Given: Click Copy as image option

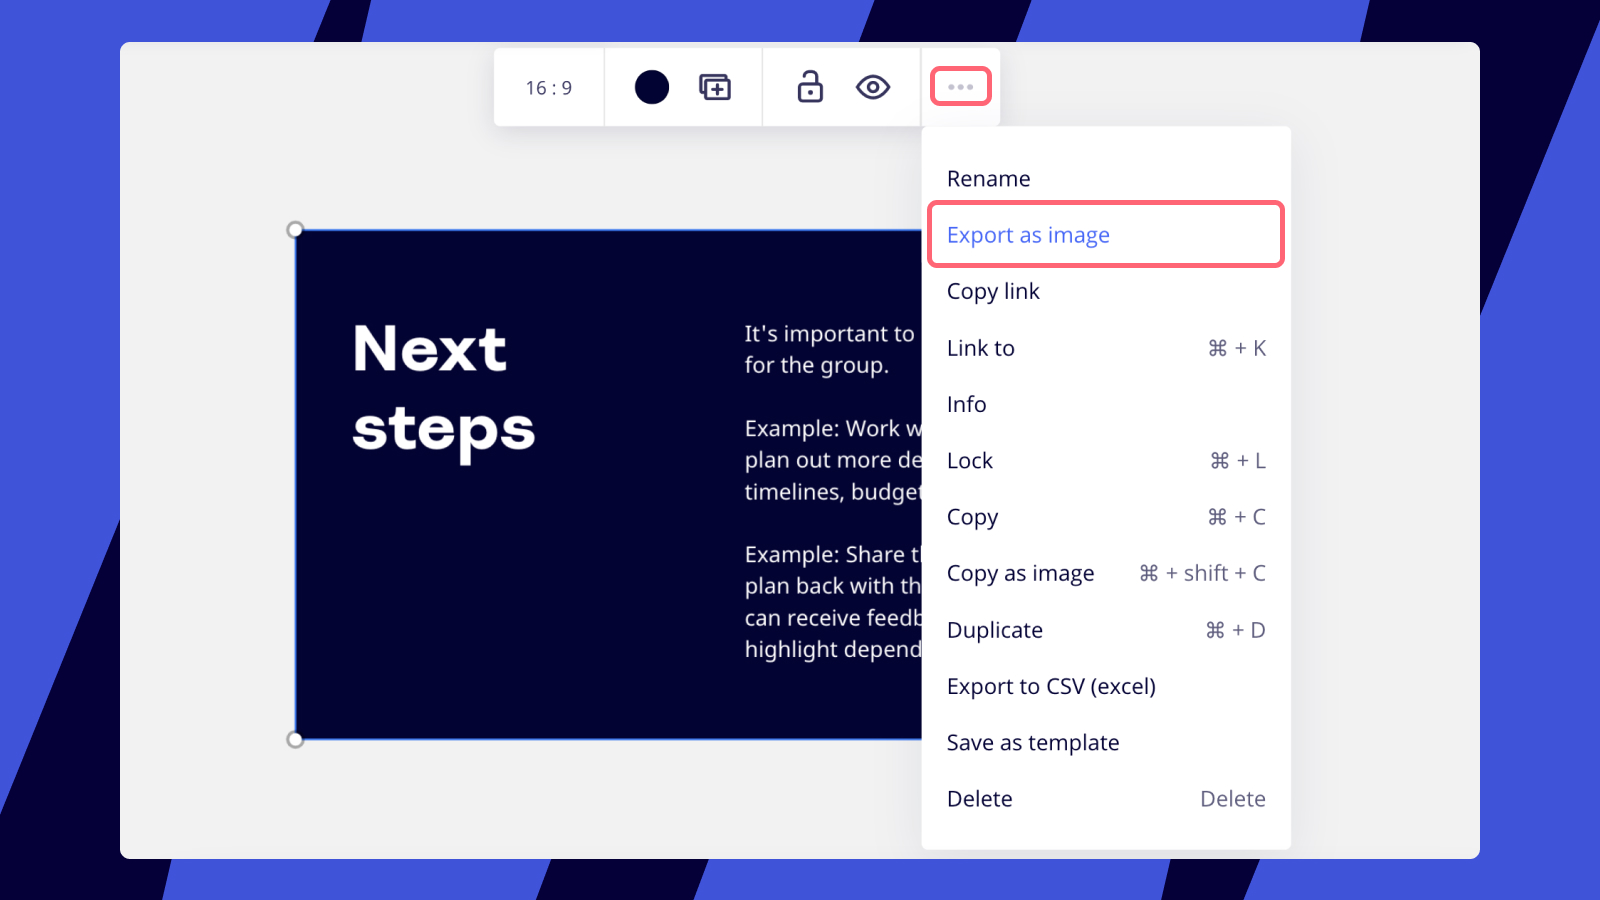Looking at the screenshot, I should [x=1020, y=573].
